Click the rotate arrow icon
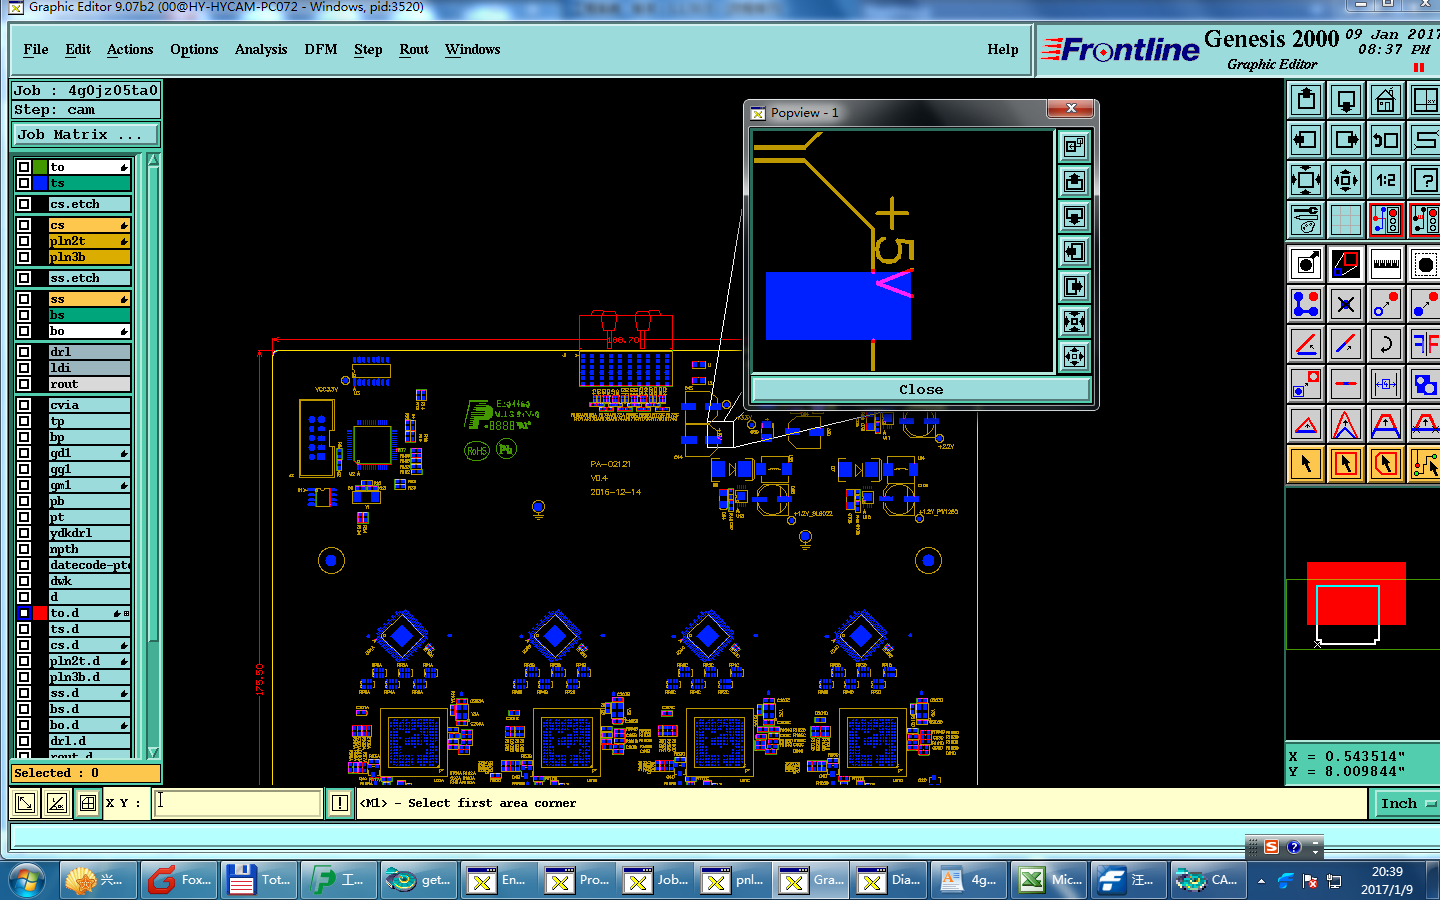The image size is (1440, 900). [1386, 344]
